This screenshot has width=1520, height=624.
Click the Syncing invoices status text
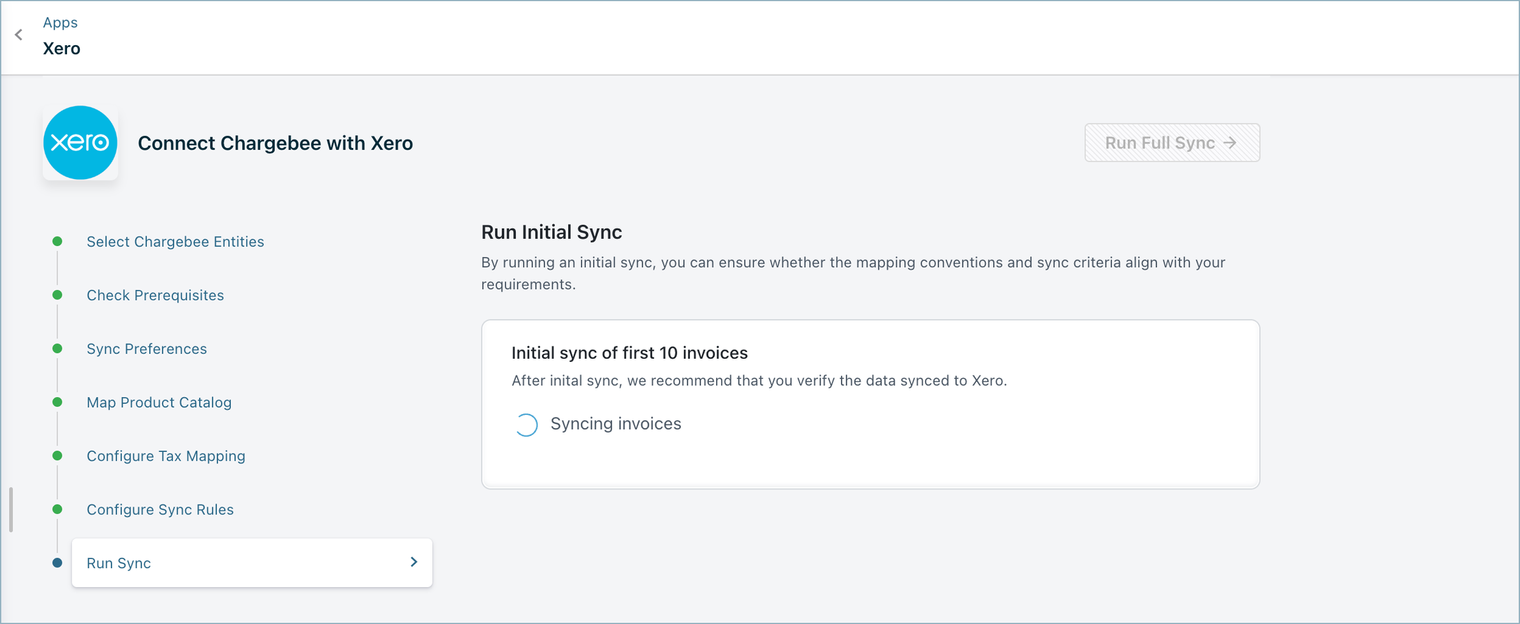click(615, 424)
